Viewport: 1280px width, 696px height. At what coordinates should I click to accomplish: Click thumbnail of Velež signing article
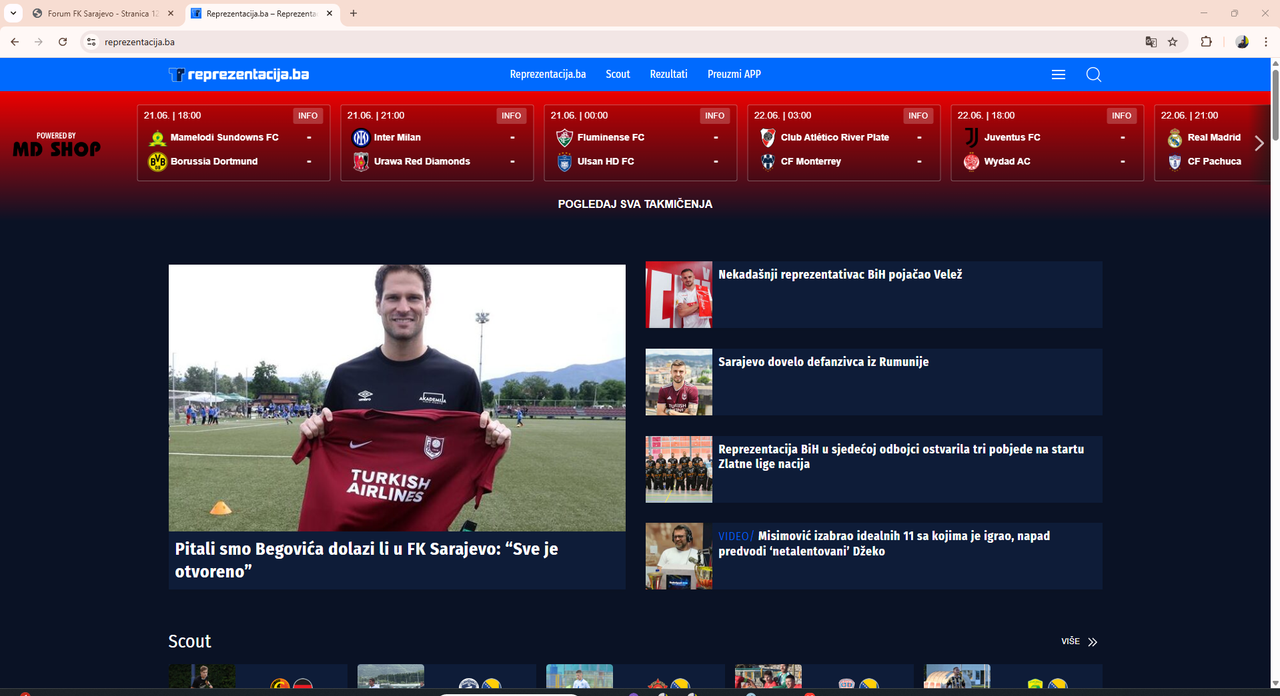point(679,295)
